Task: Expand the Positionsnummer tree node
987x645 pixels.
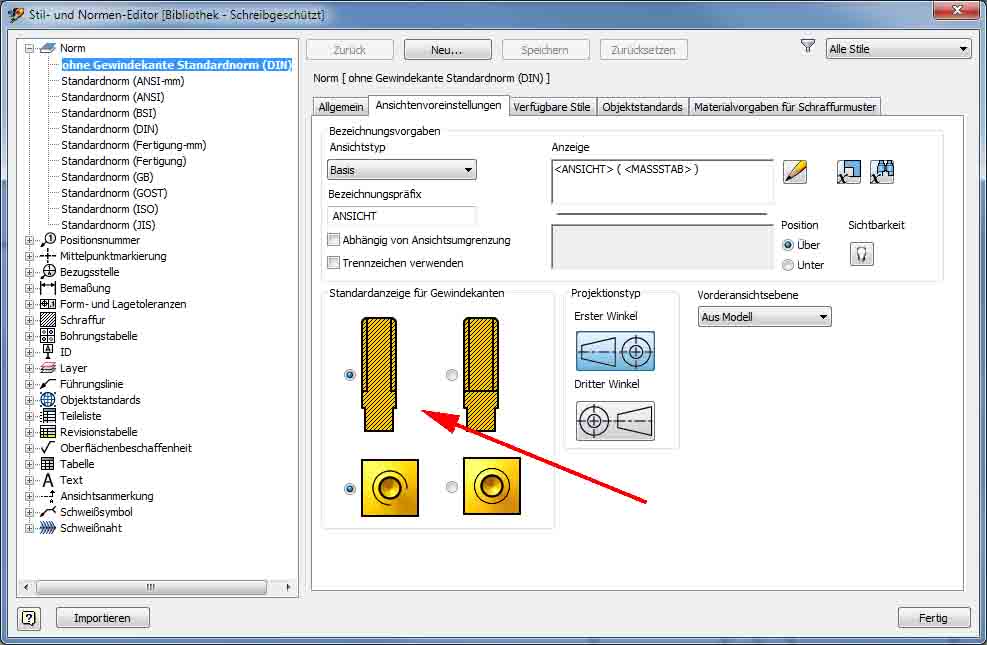Action: pyautogui.click(x=29, y=240)
